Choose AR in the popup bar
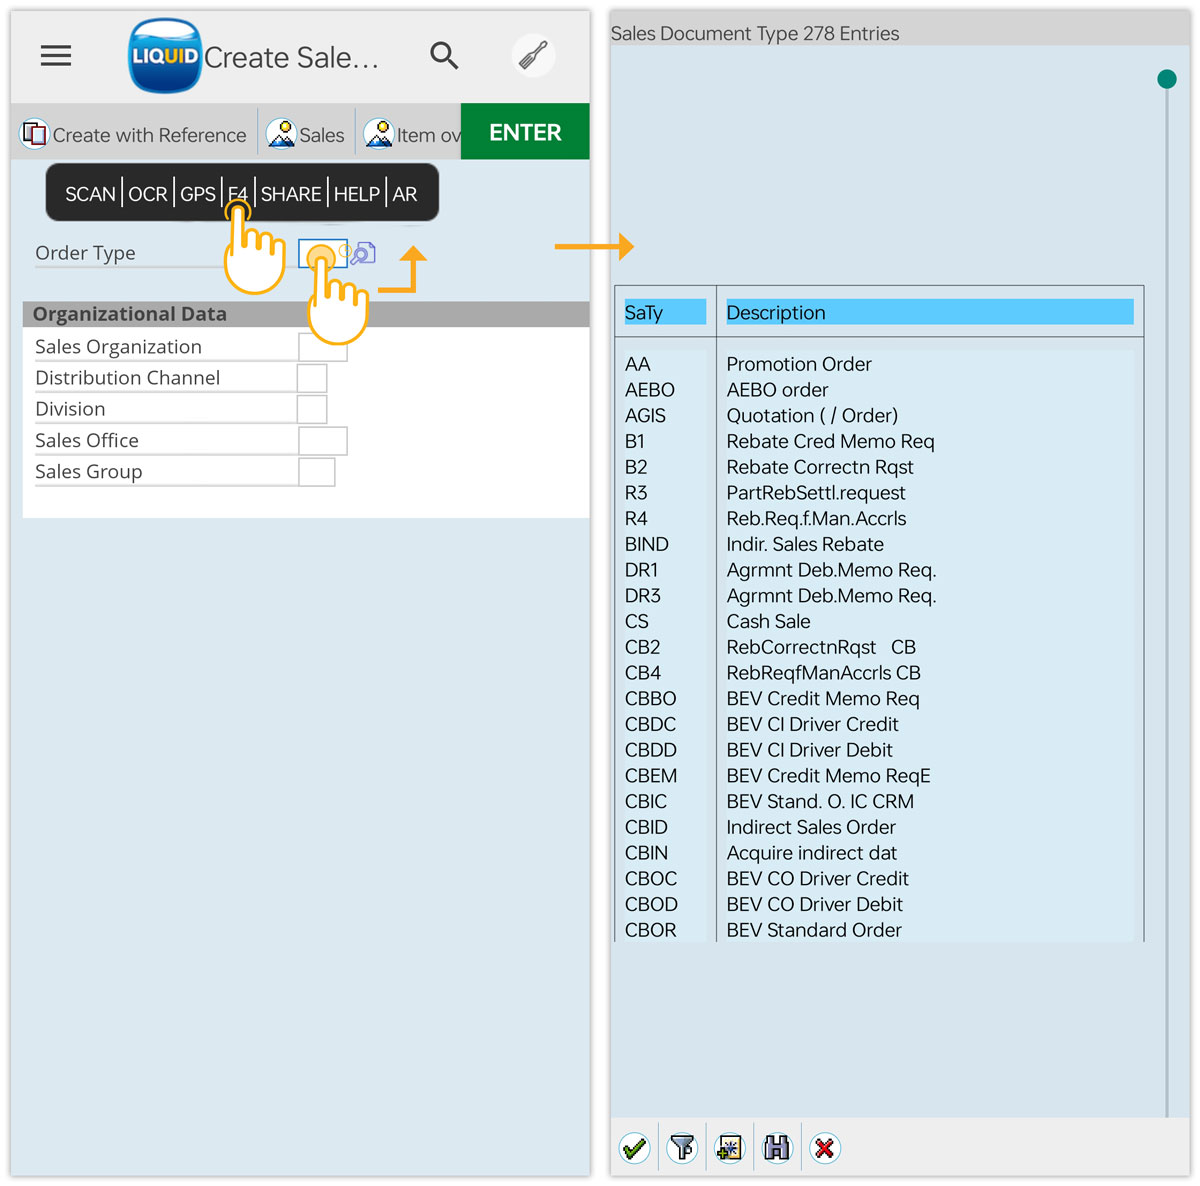The height and width of the screenshot is (1186, 1200). 405,194
